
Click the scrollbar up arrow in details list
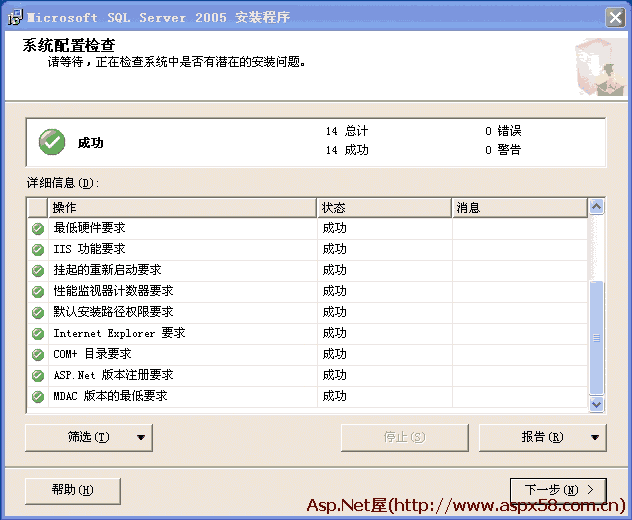point(596,207)
